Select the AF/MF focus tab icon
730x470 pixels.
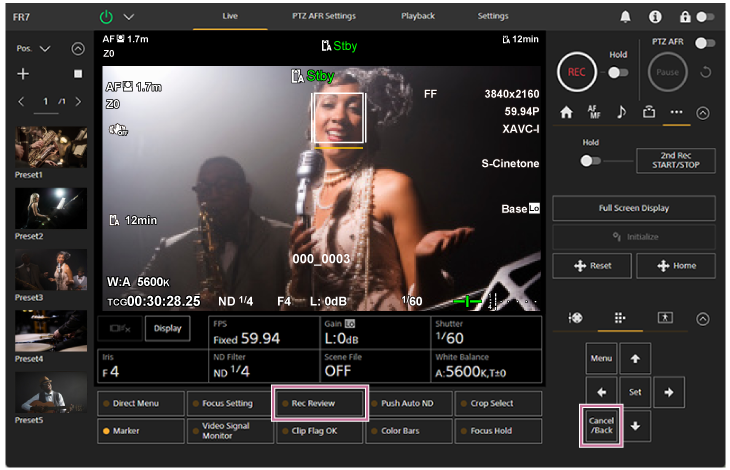(x=594, y=112)
